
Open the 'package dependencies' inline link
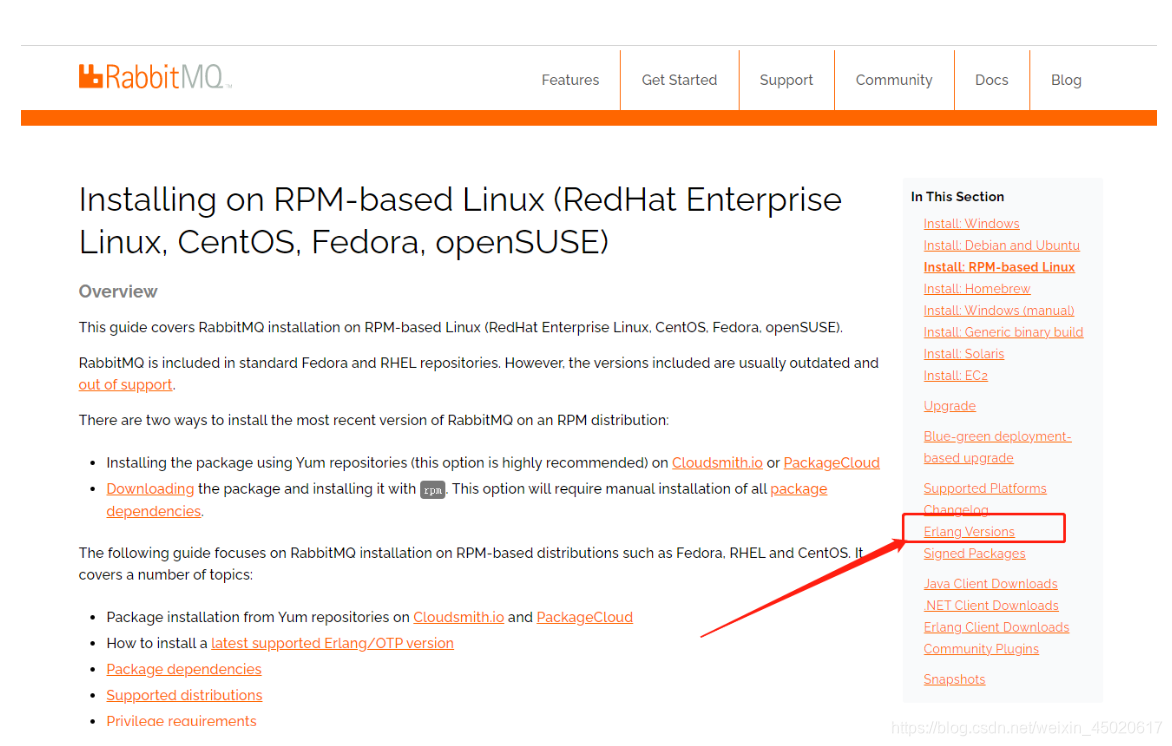(x=798, y=489)
